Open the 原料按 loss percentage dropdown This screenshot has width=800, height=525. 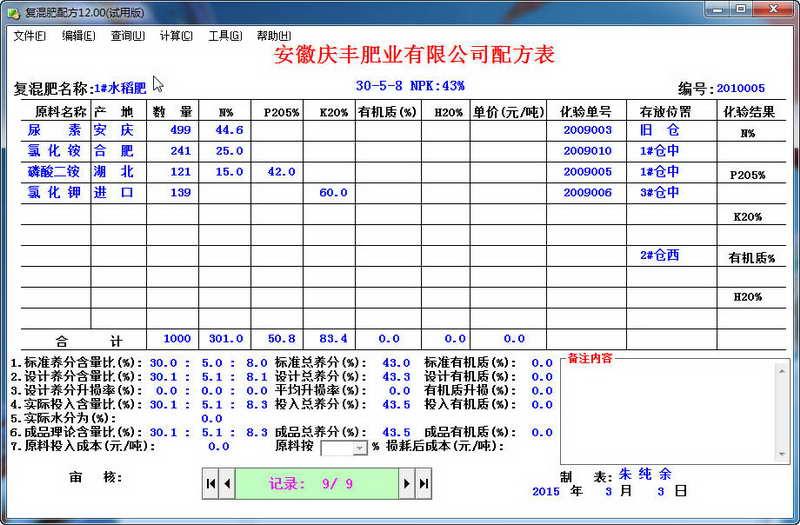[x=360, y=449]
